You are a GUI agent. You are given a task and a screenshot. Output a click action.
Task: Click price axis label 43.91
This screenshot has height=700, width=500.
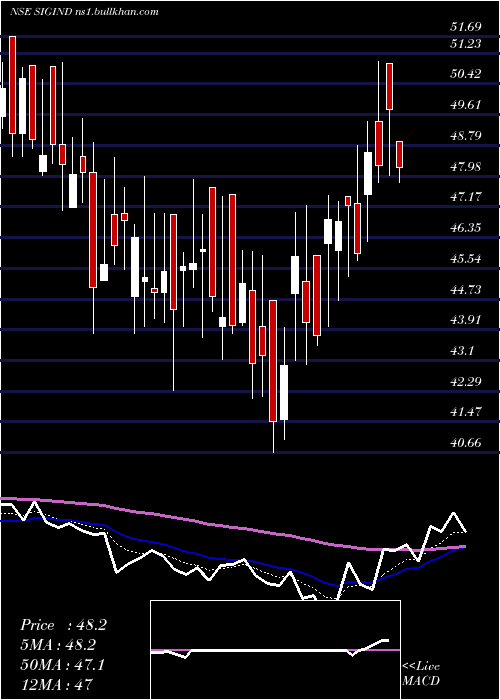click(x=466, y=320)
